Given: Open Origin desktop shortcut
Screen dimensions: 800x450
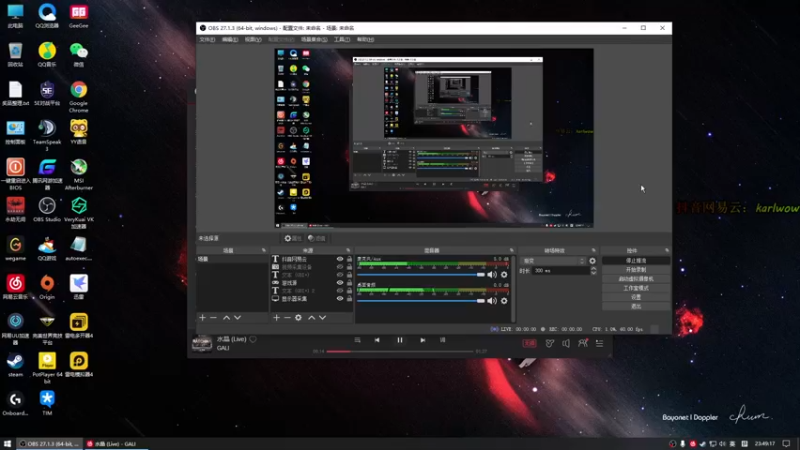Looking at the screenshot, I should point(47,287).
